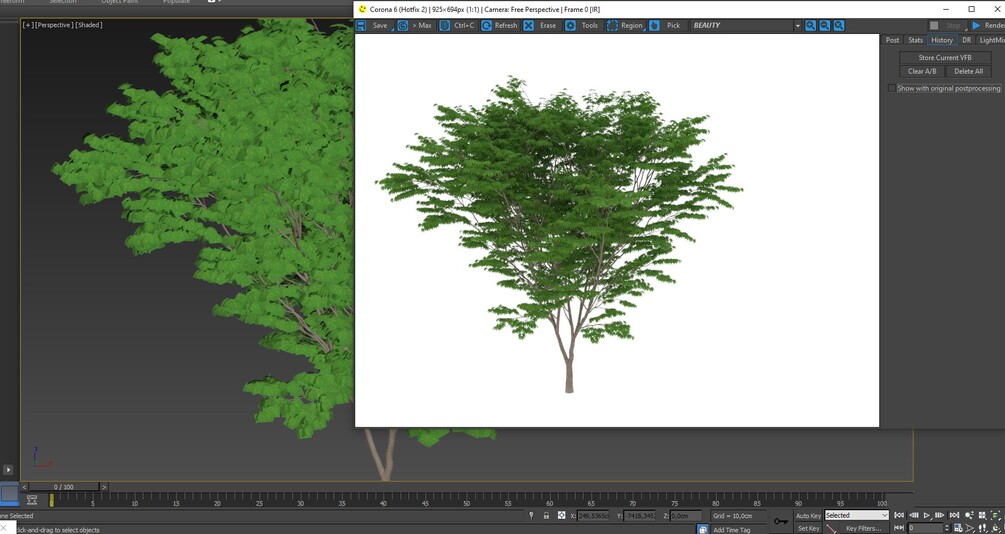Open the BEAUTY render element dropdown
This screenshot has height=534, width=1005.
(747, 26)
